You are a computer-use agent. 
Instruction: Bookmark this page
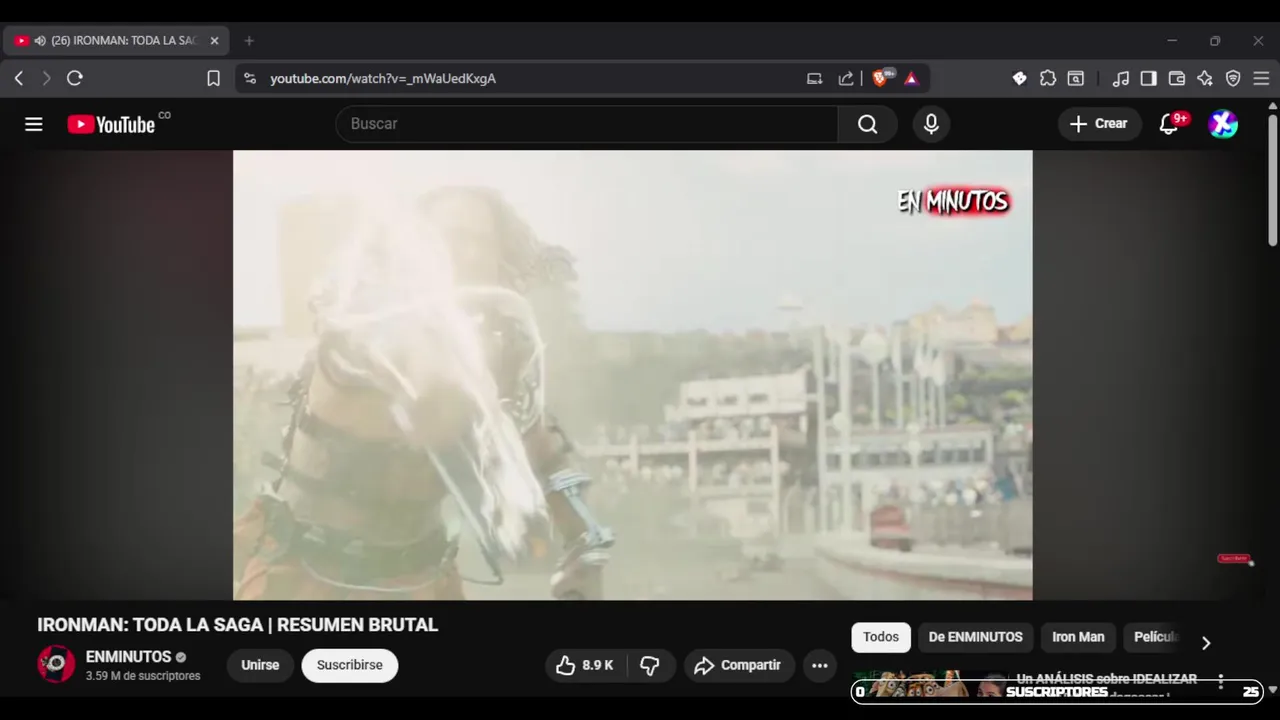point(213,78)
